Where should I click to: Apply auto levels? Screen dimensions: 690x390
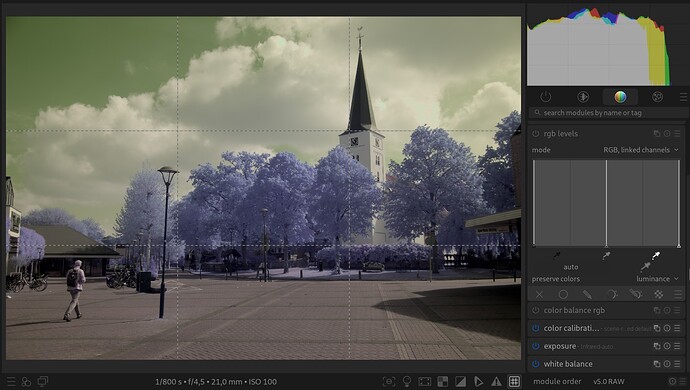pos(571,267)
